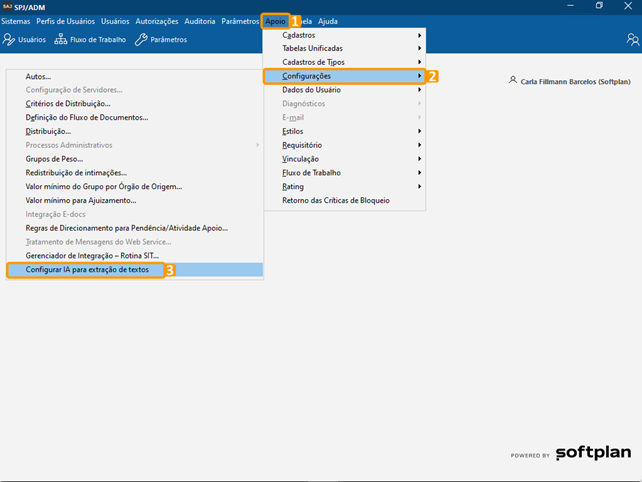
Task: Choose Retorno das Críticas de Bloqueio
Action: tap(336, 200)
